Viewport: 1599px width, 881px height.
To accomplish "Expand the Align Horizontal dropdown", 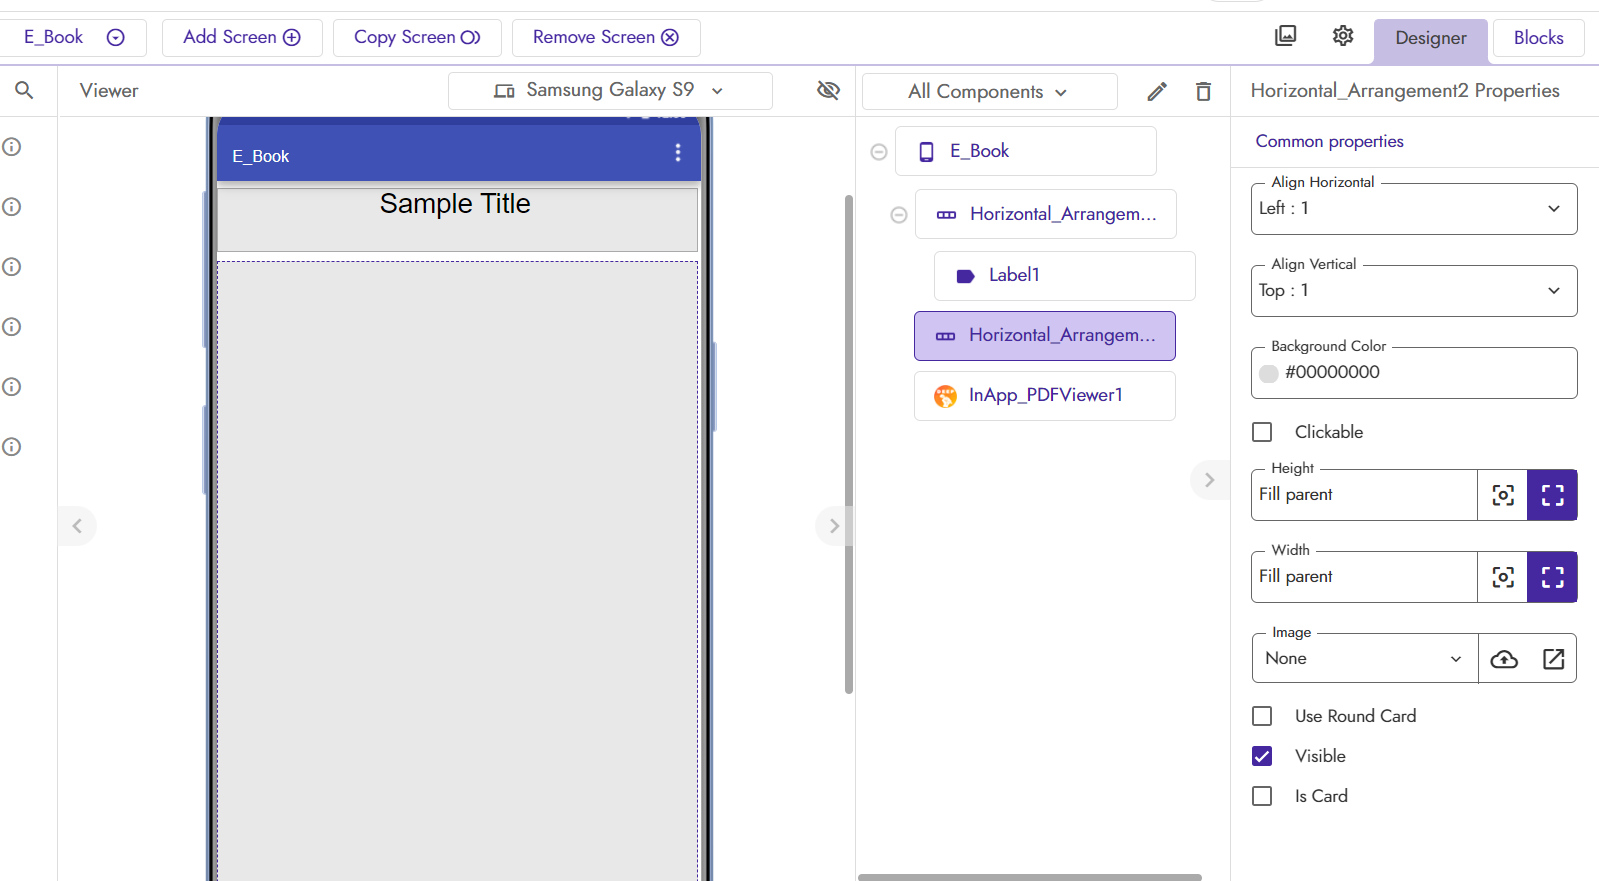I will (1414, 209).
